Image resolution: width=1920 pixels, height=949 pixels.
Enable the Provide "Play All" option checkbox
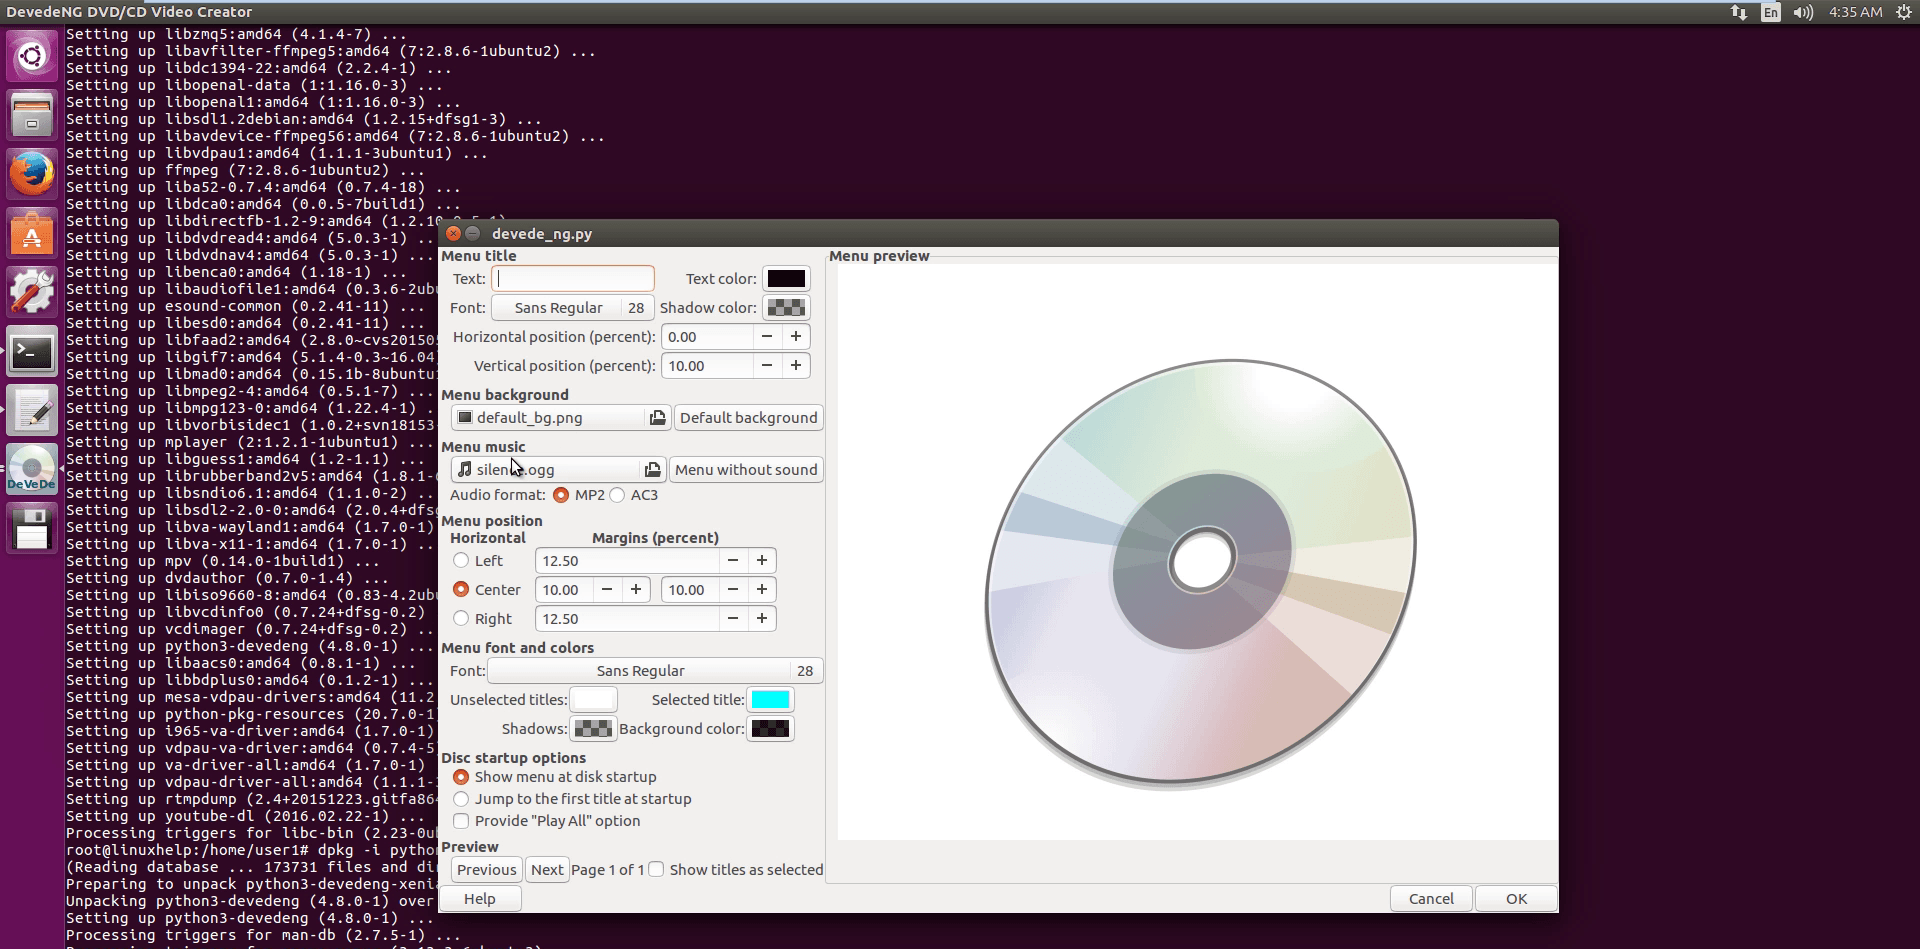pyautogui.click(x=461, y=821)
